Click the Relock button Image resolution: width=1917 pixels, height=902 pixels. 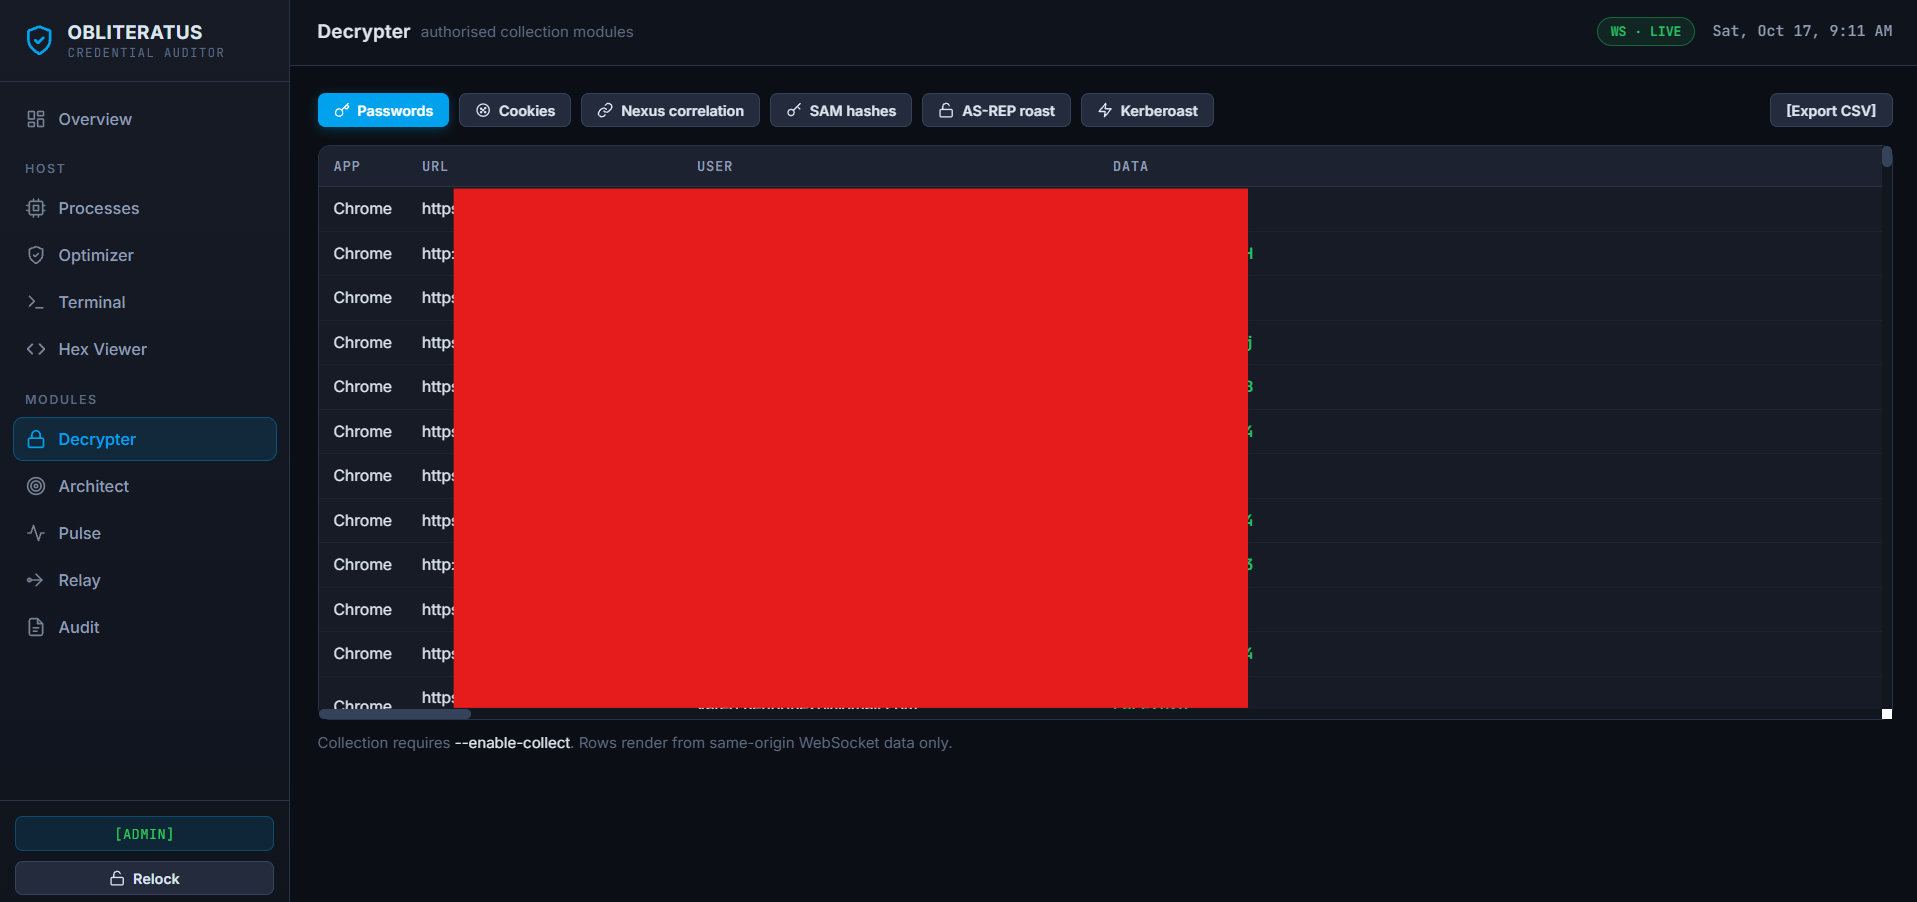pyautogui.click(x=144, y=878)
